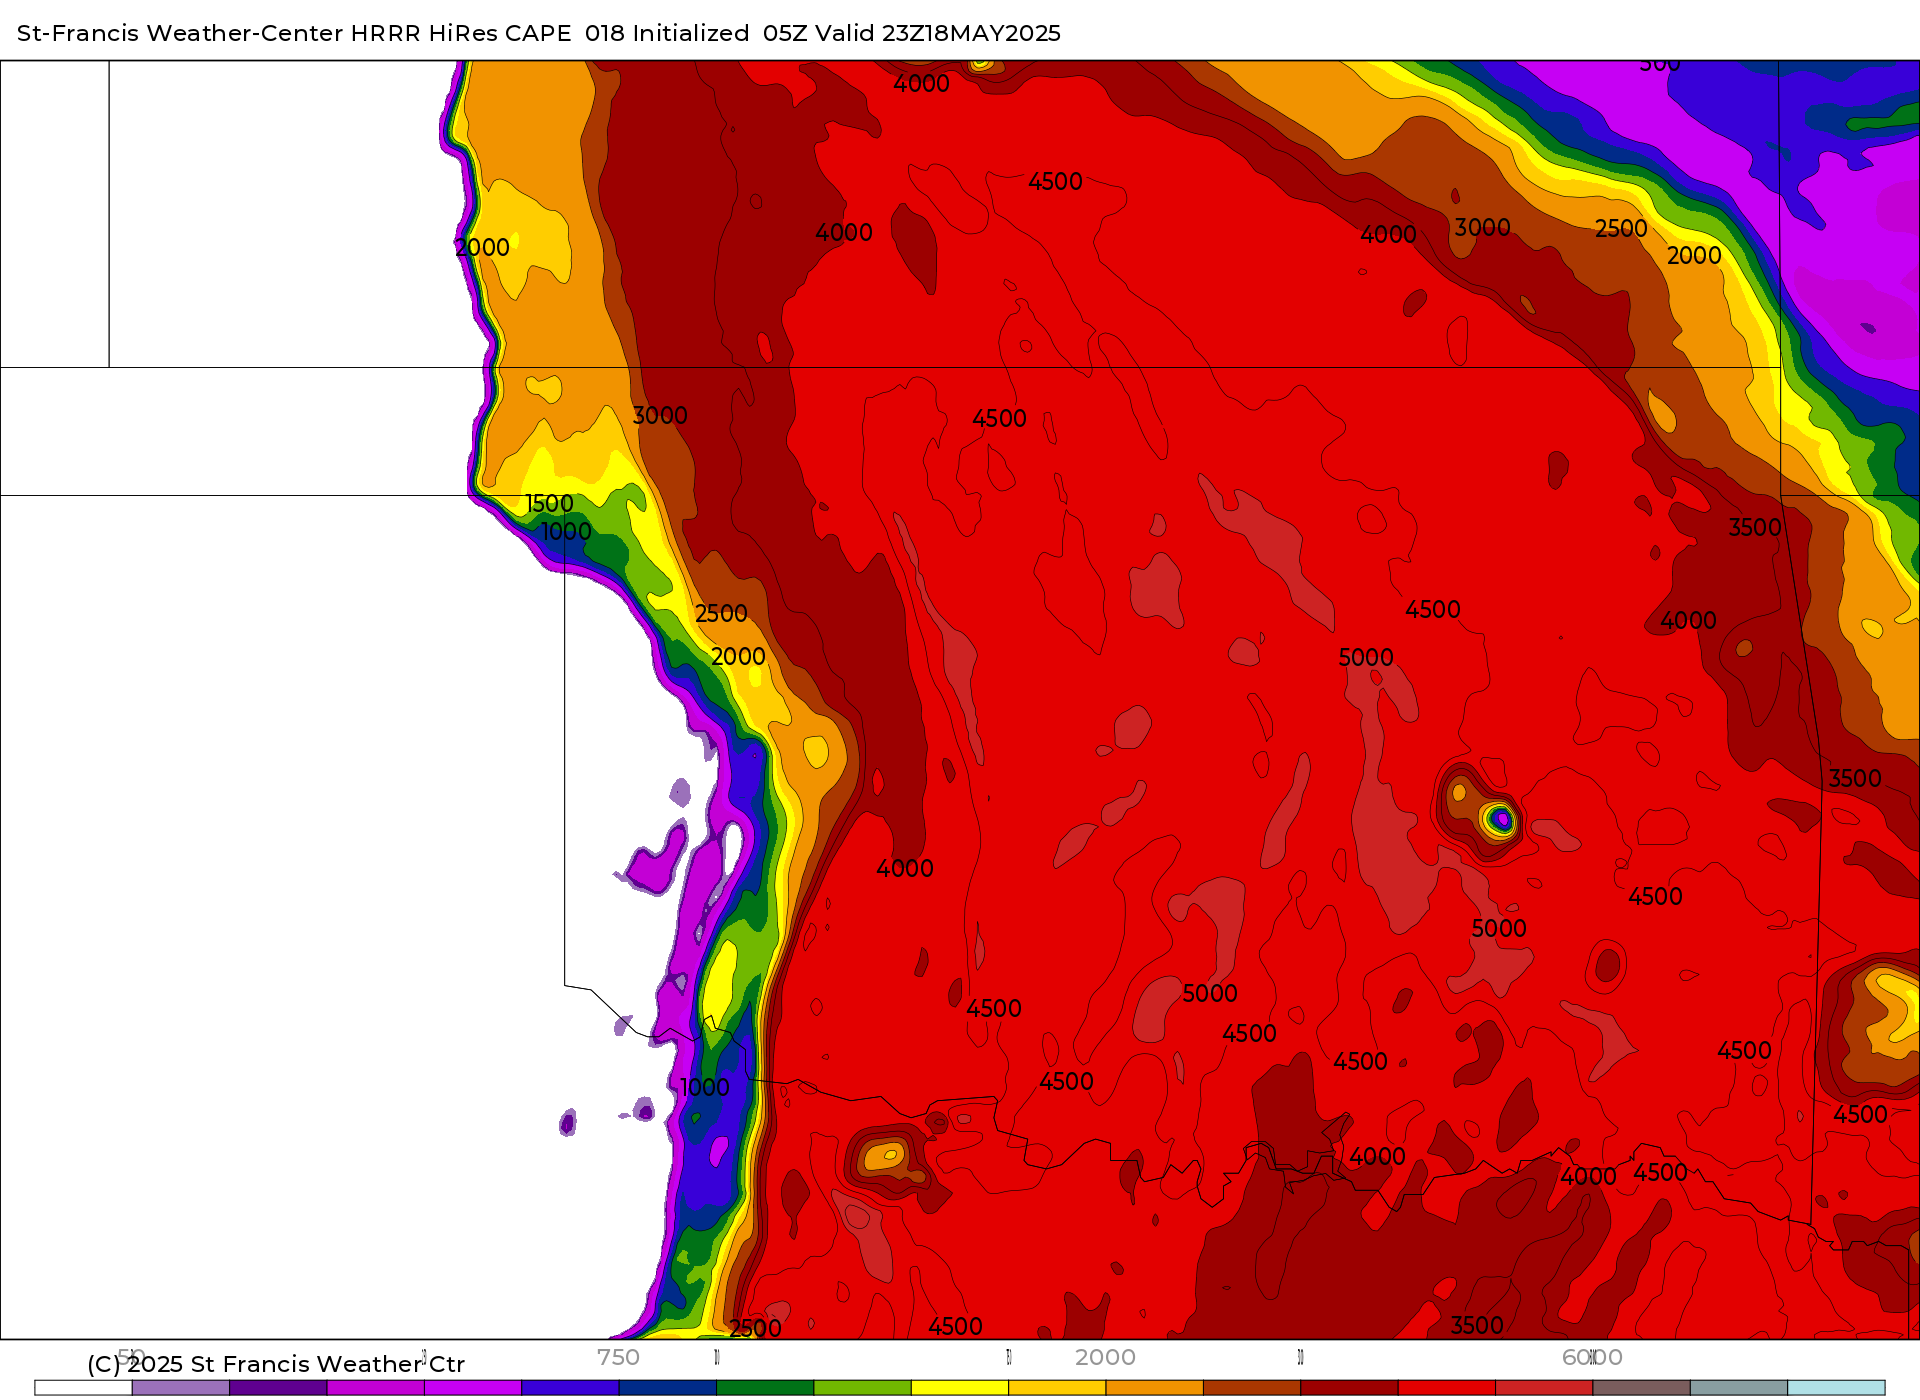
Task: Click the dark green color scale swatch
Action: point(765,1387)
